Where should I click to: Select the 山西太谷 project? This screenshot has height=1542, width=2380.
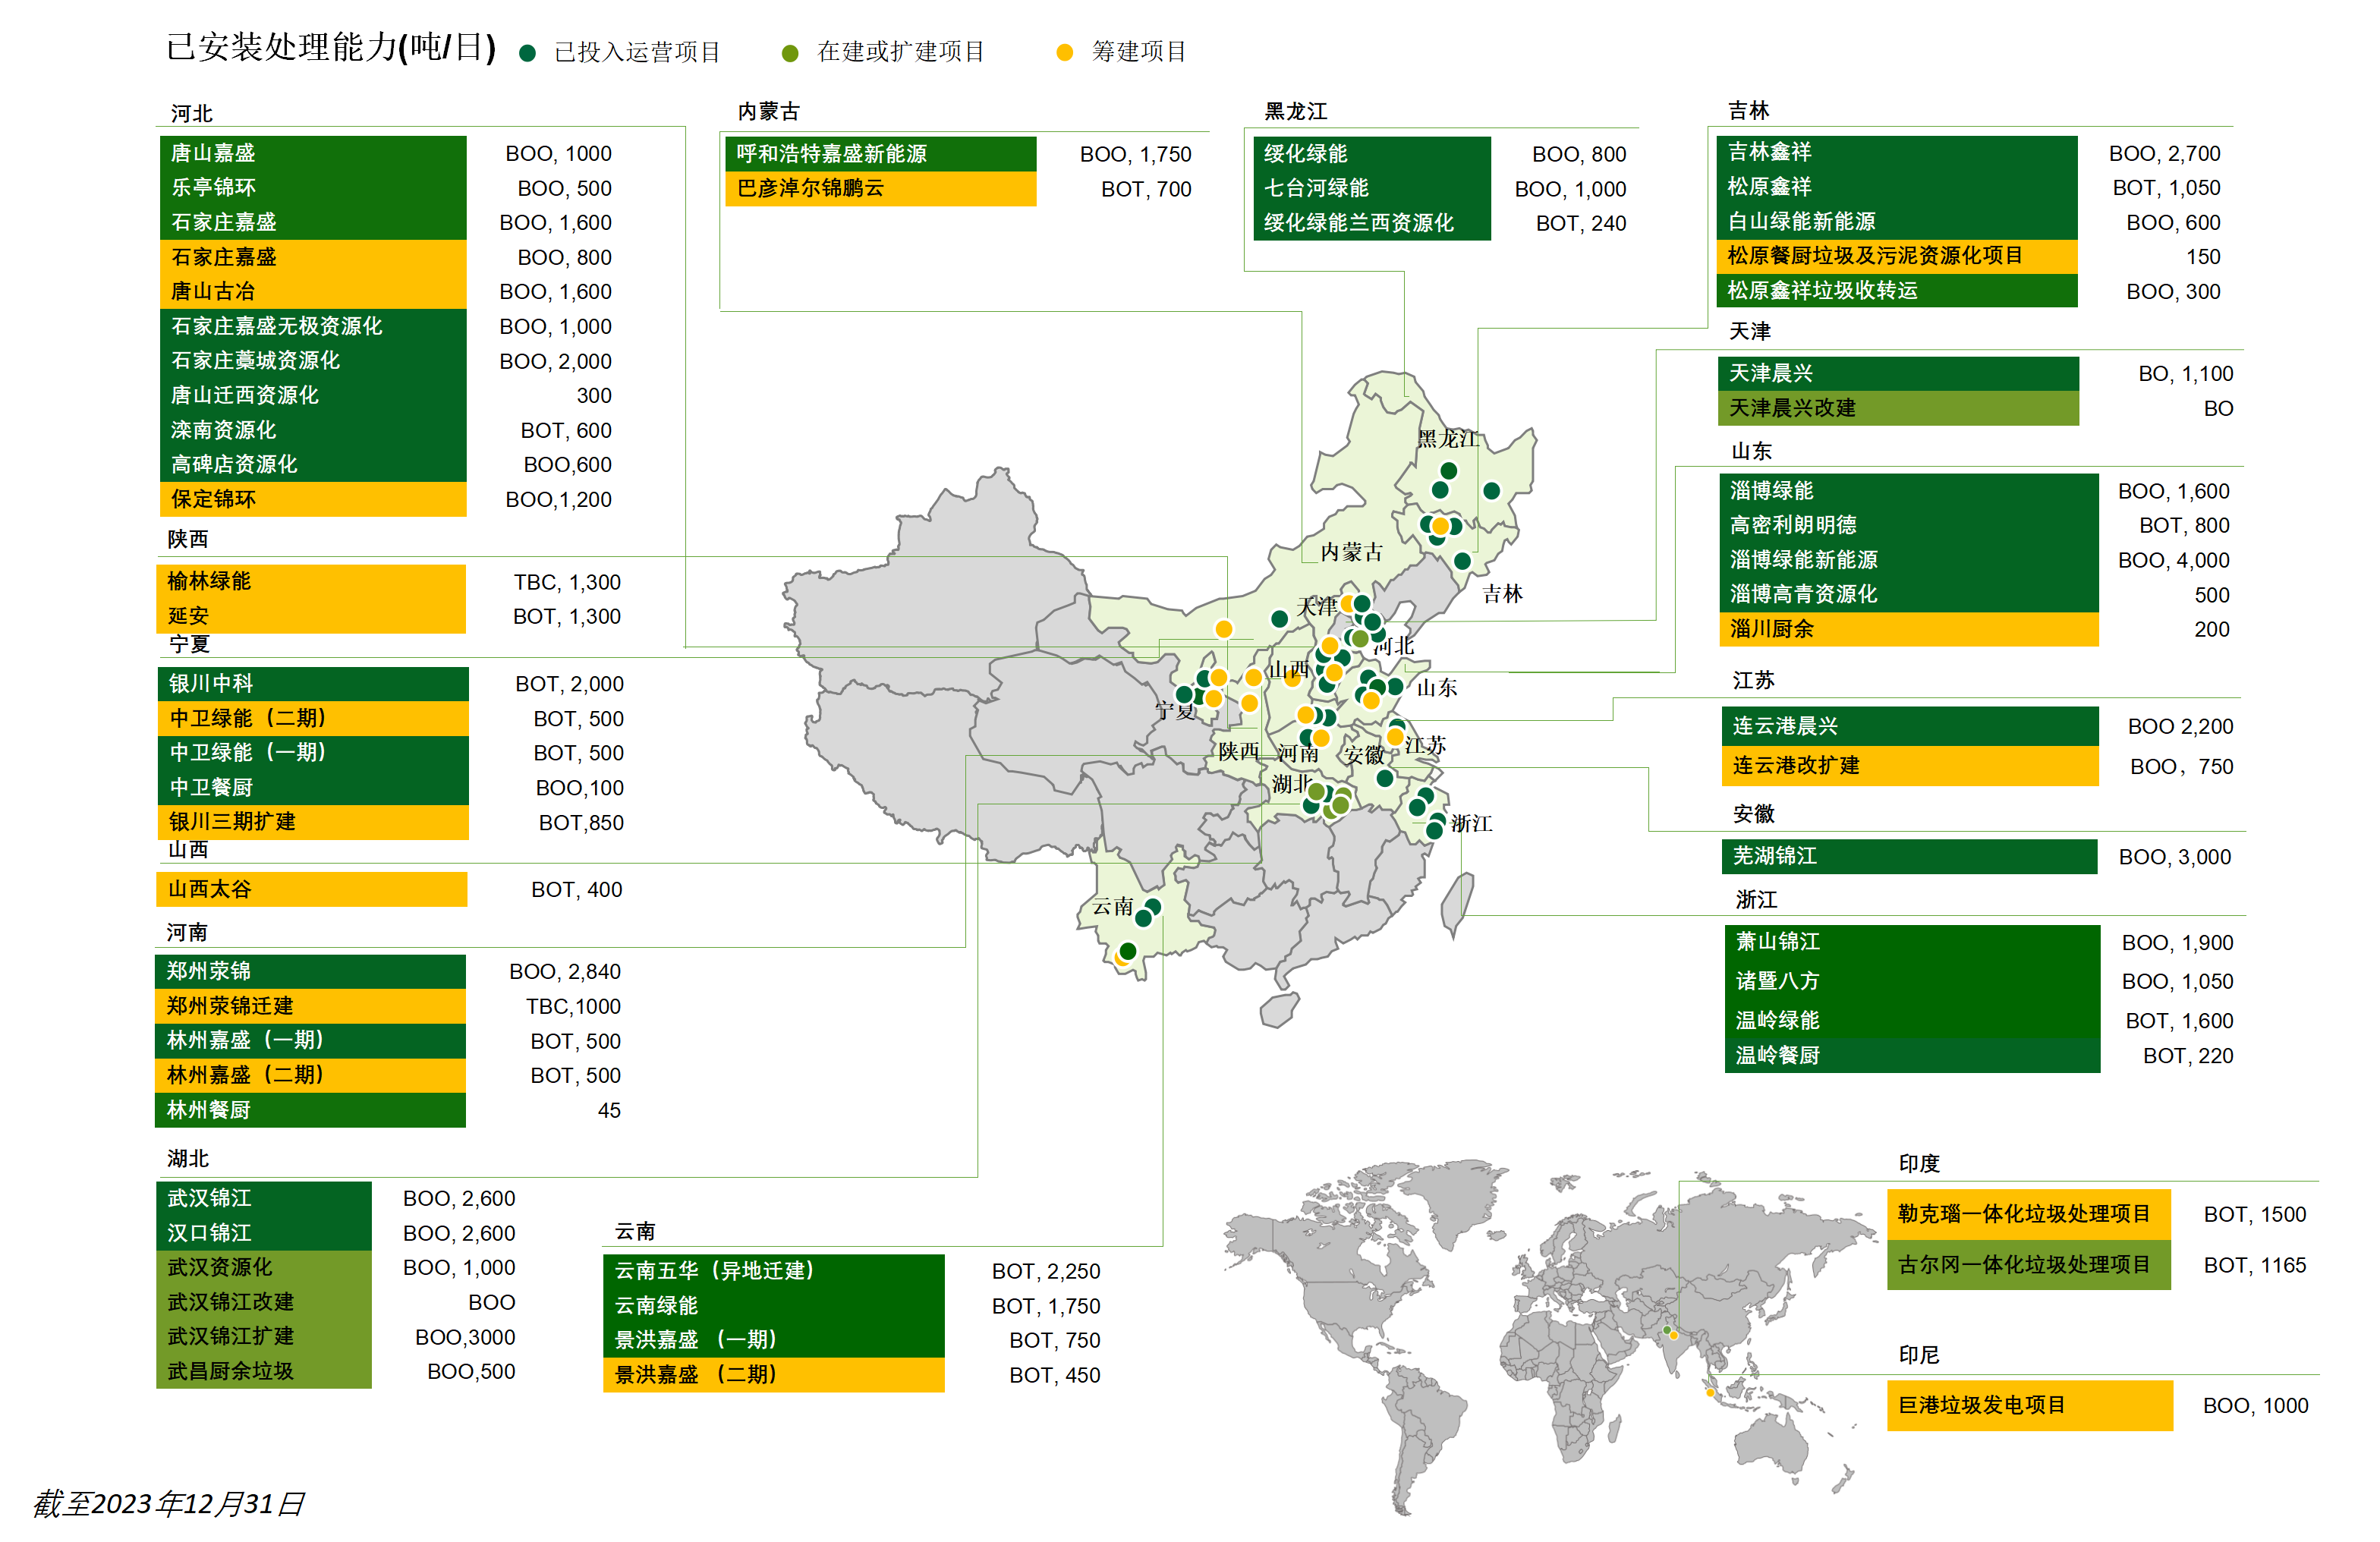[312, 890]
